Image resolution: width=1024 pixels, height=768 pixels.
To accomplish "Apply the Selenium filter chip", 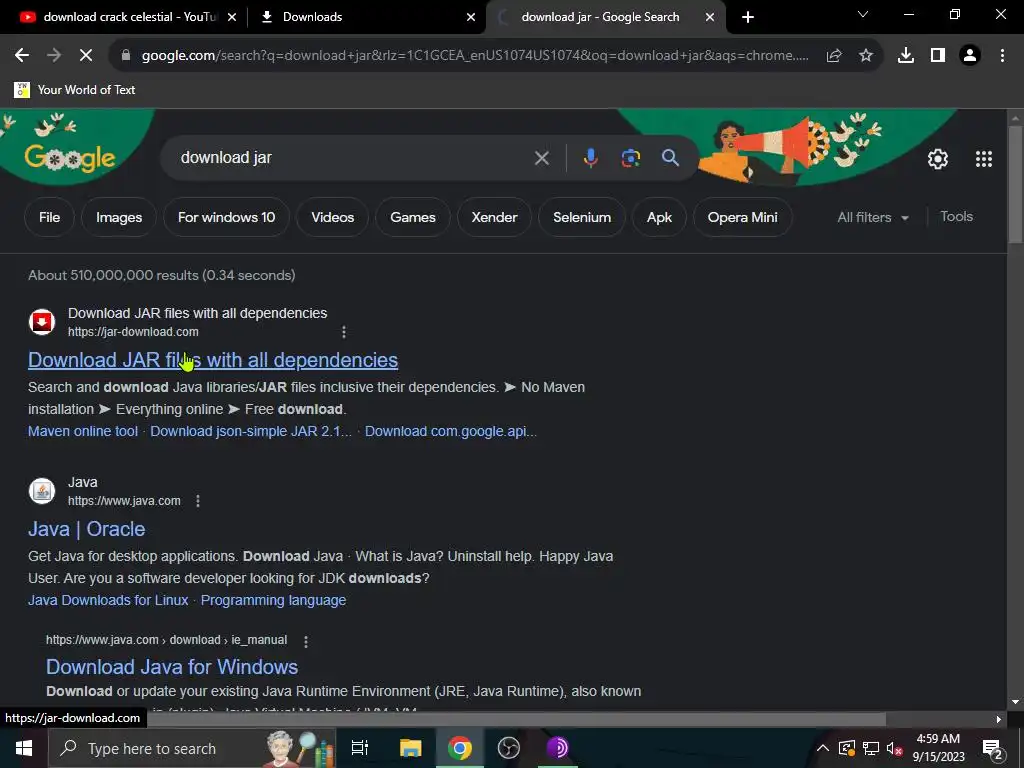I will tap(582, 217).
